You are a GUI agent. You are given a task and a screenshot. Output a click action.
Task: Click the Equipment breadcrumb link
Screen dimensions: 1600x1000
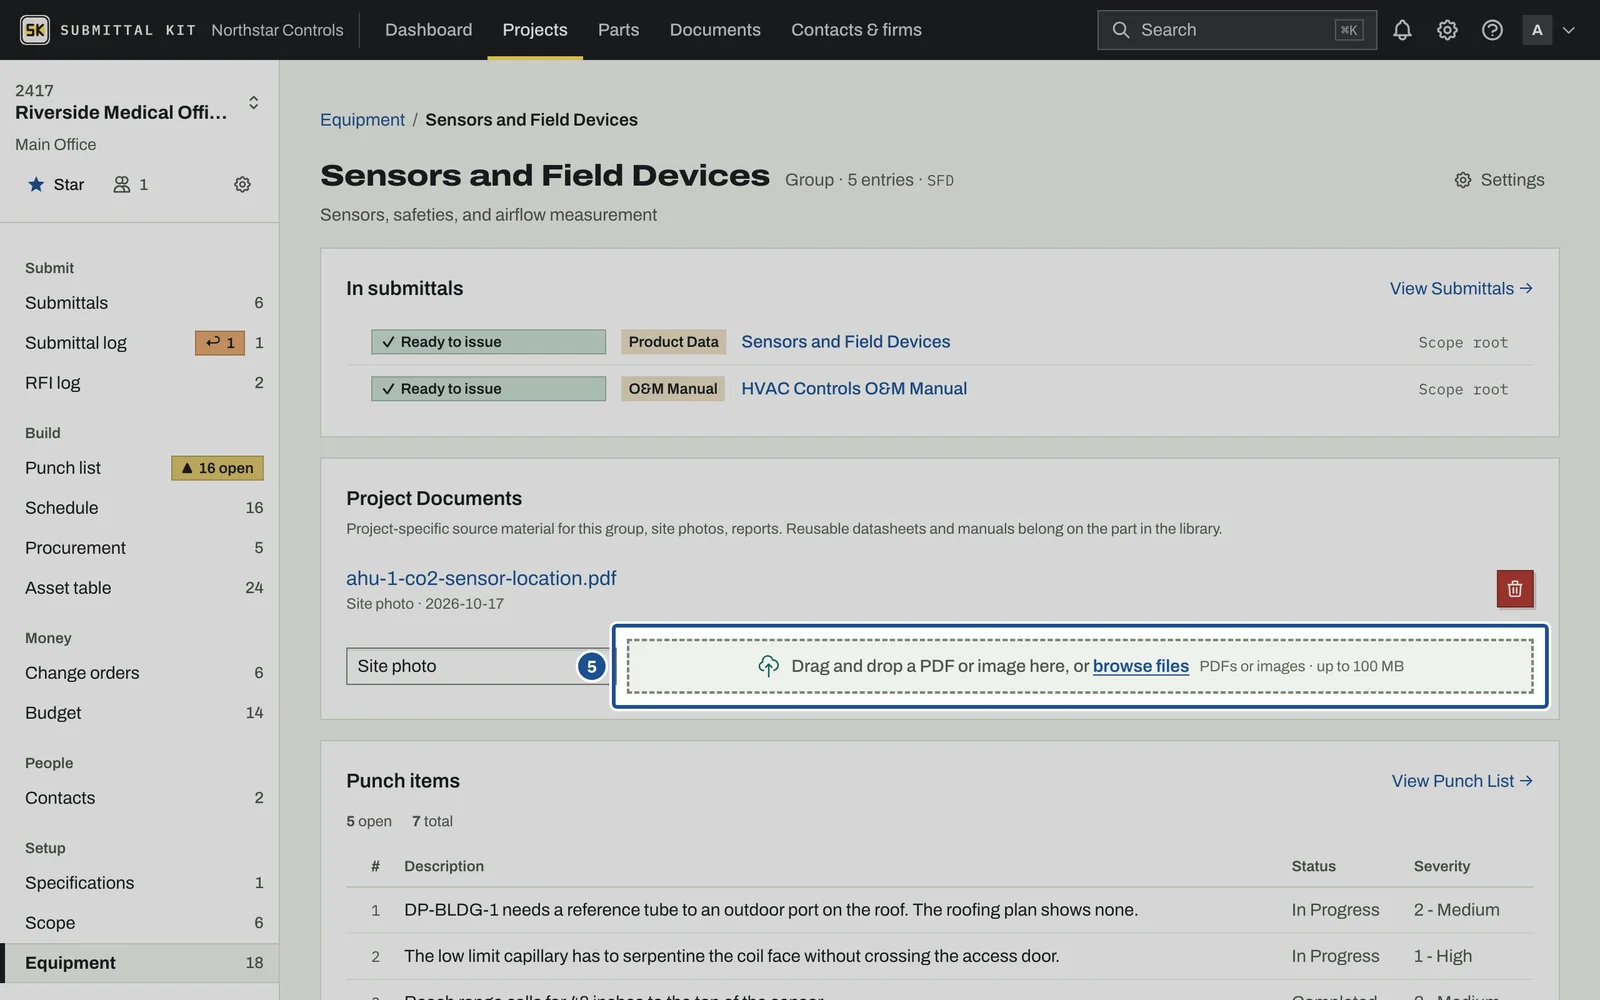tap(362, 120)
